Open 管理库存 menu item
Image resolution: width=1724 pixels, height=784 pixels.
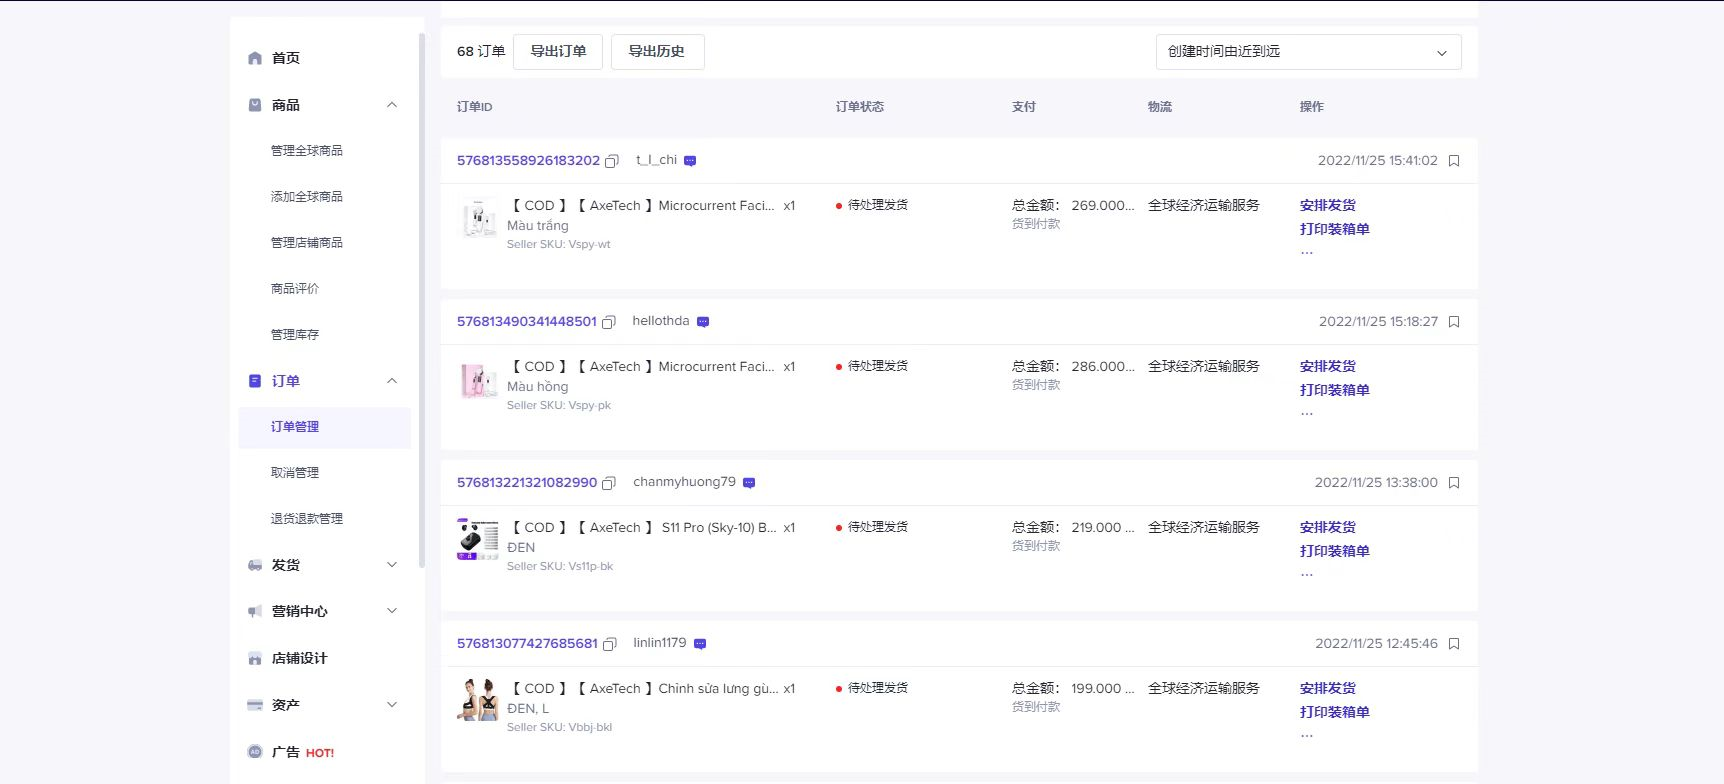coord(295,335)
